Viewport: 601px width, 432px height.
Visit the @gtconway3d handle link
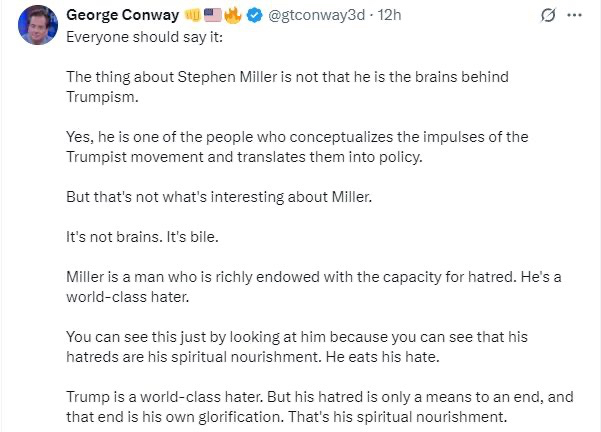click(x=310, y=16)
